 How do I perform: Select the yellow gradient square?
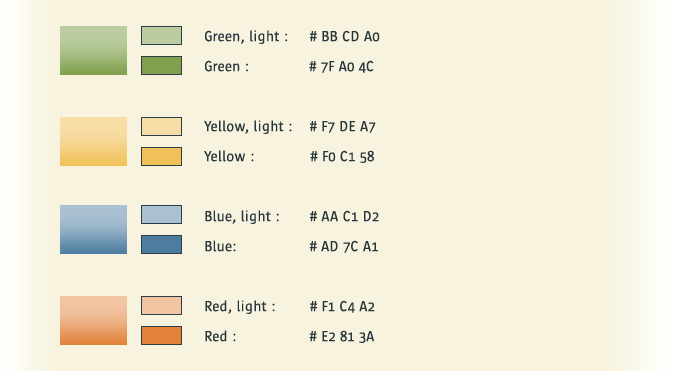(93, 142)
